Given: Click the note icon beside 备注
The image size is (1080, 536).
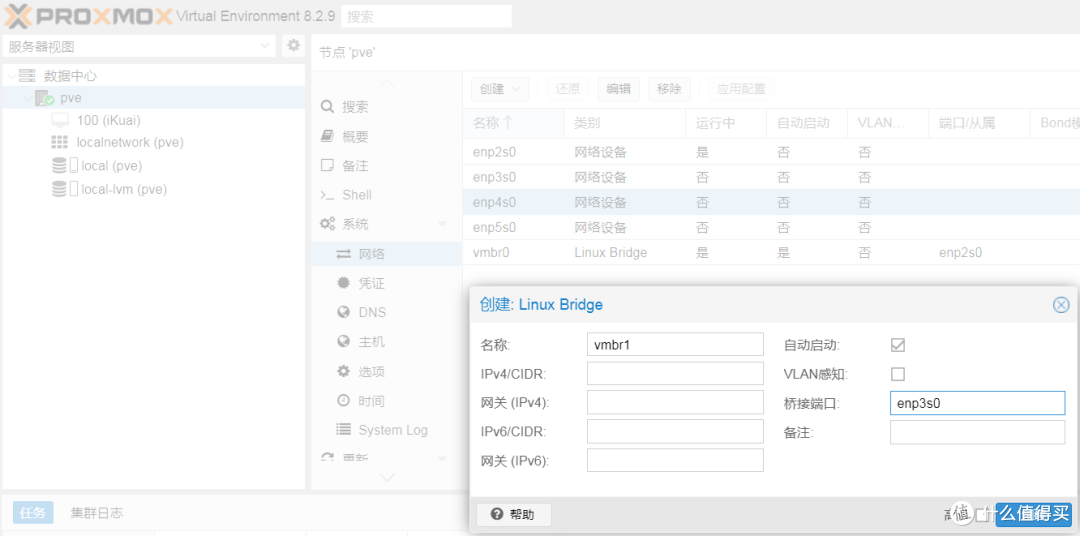Looking at the screenshot, I should (x=327, y=166).
